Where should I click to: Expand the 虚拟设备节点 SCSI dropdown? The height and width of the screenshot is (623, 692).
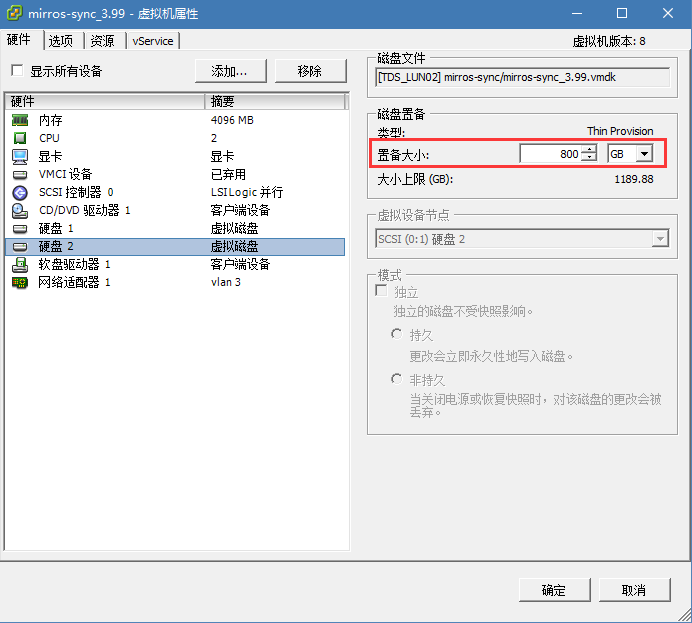click(x=659, y=238)
